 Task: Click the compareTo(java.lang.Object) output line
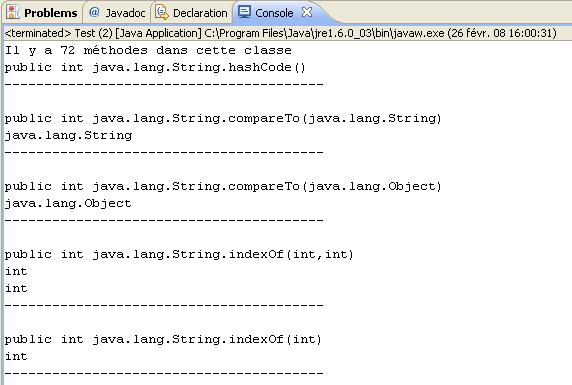point(223,186)
